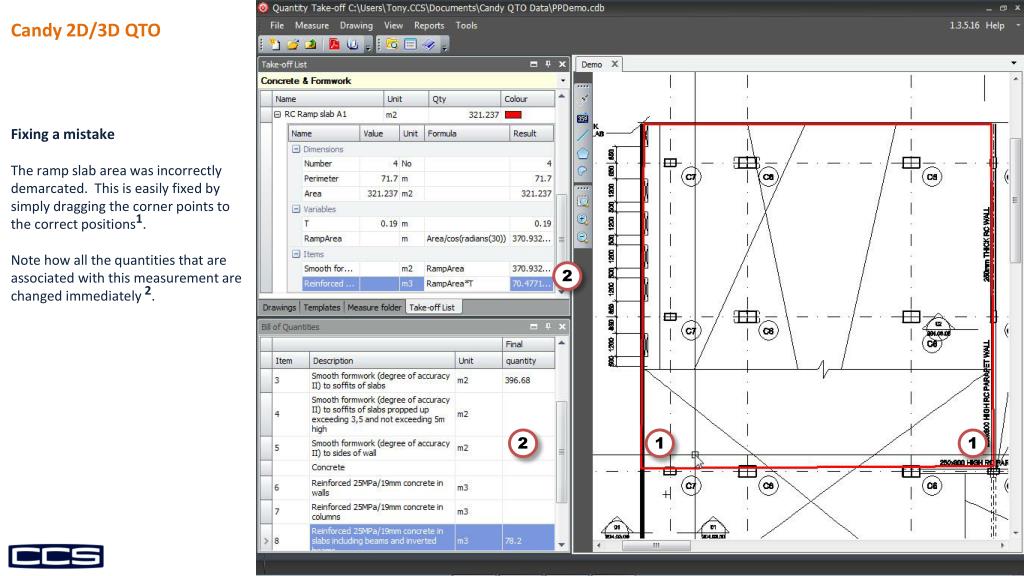Click the folder view toolbar icon

pos(392,44)
